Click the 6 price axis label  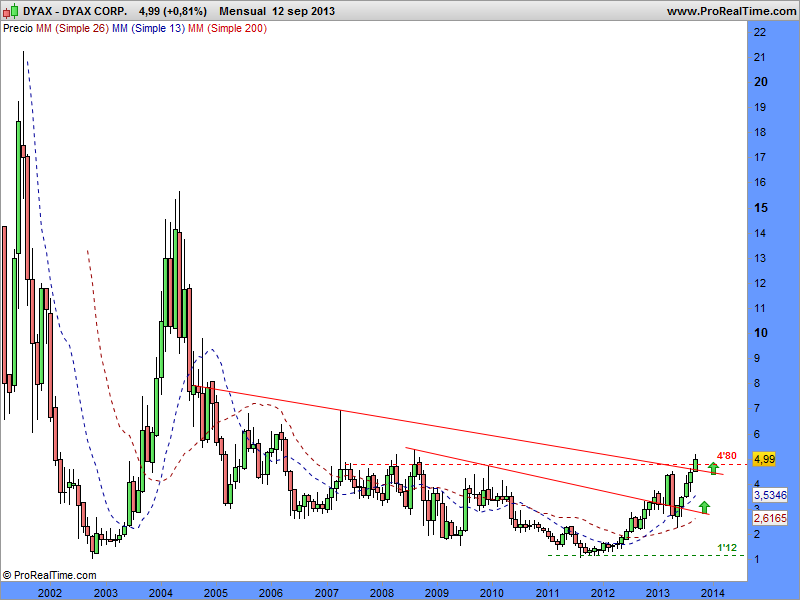757,434
